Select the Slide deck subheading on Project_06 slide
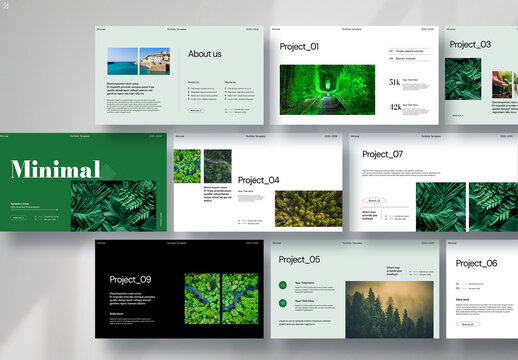 coord(462,300)
